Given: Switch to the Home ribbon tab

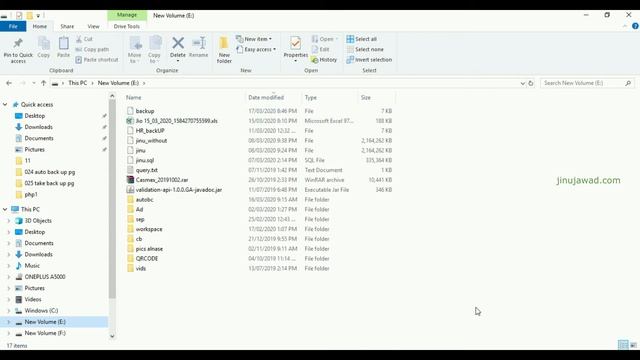Looking at the screenshot, I should (x=40, y=26).
